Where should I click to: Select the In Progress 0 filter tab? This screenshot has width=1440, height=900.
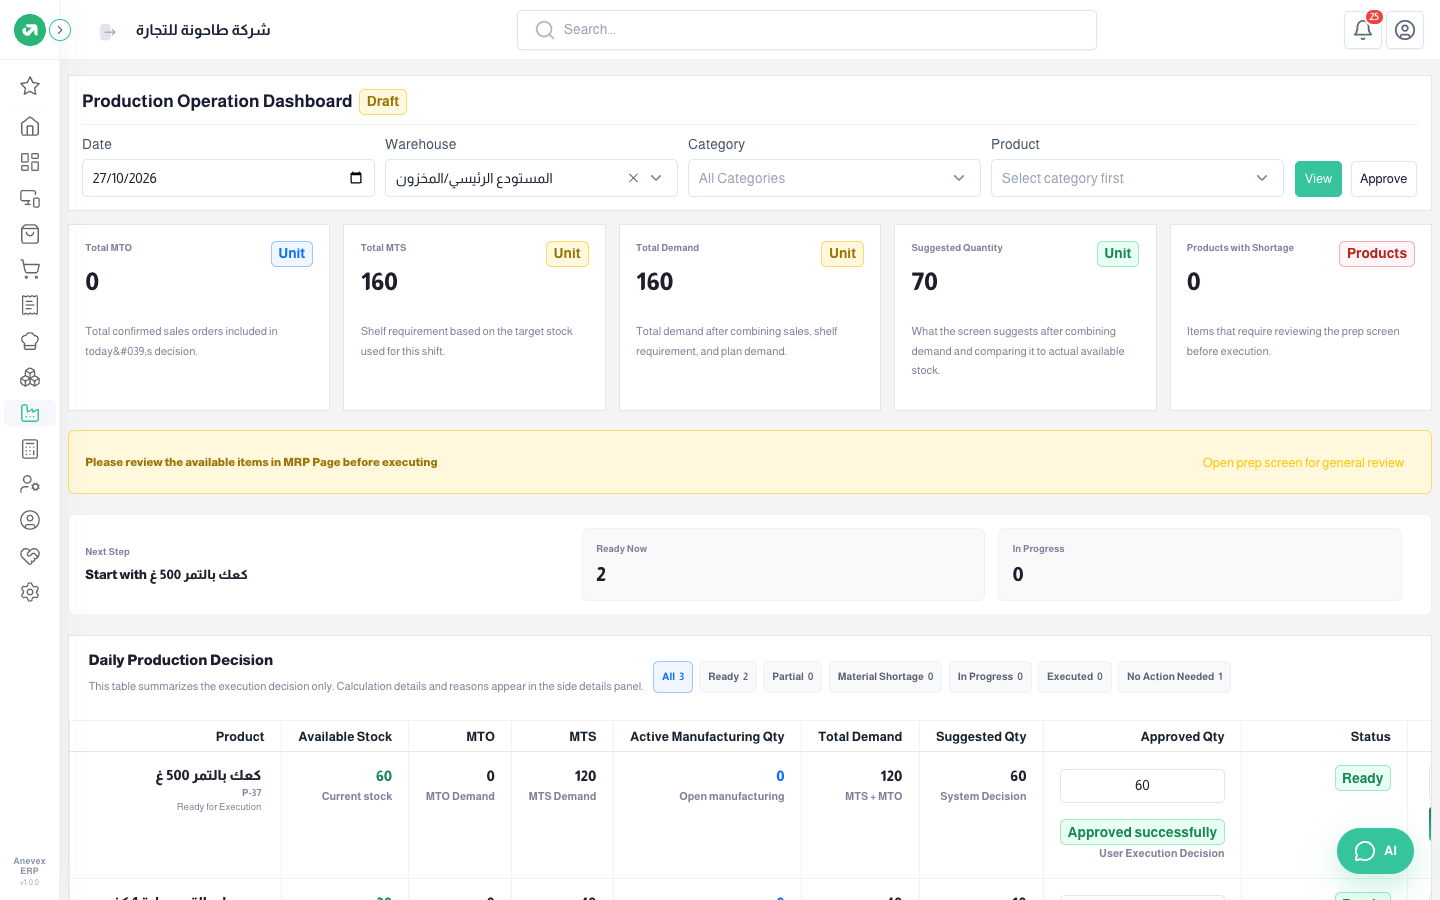pos(990,677)
